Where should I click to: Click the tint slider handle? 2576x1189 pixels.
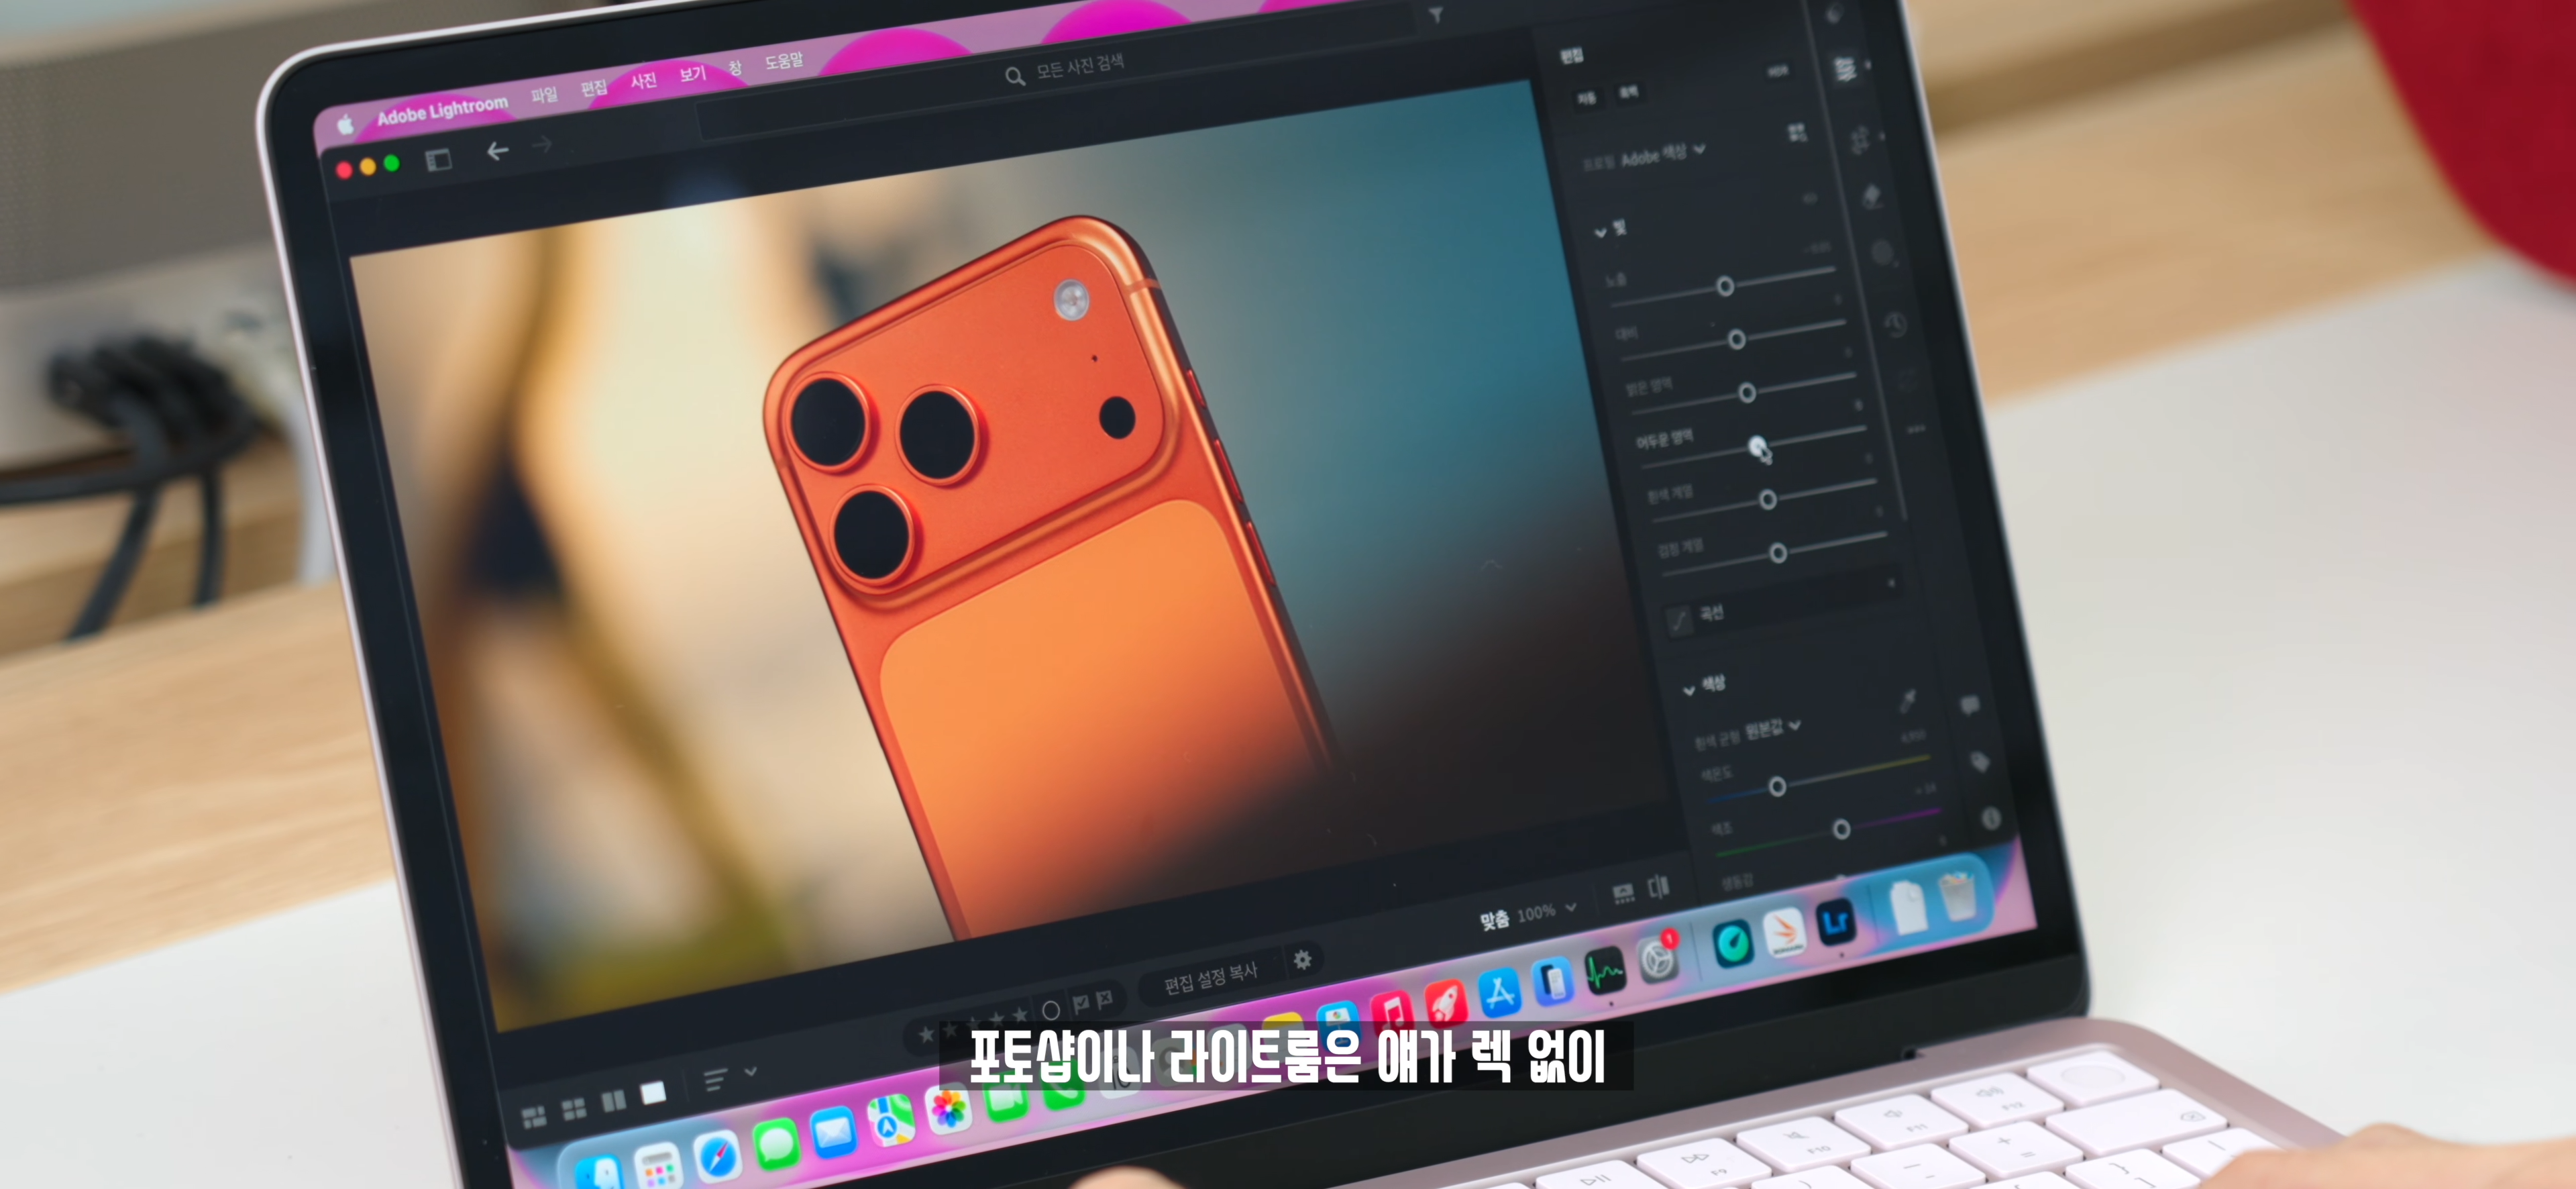[x=1841, y=829]
